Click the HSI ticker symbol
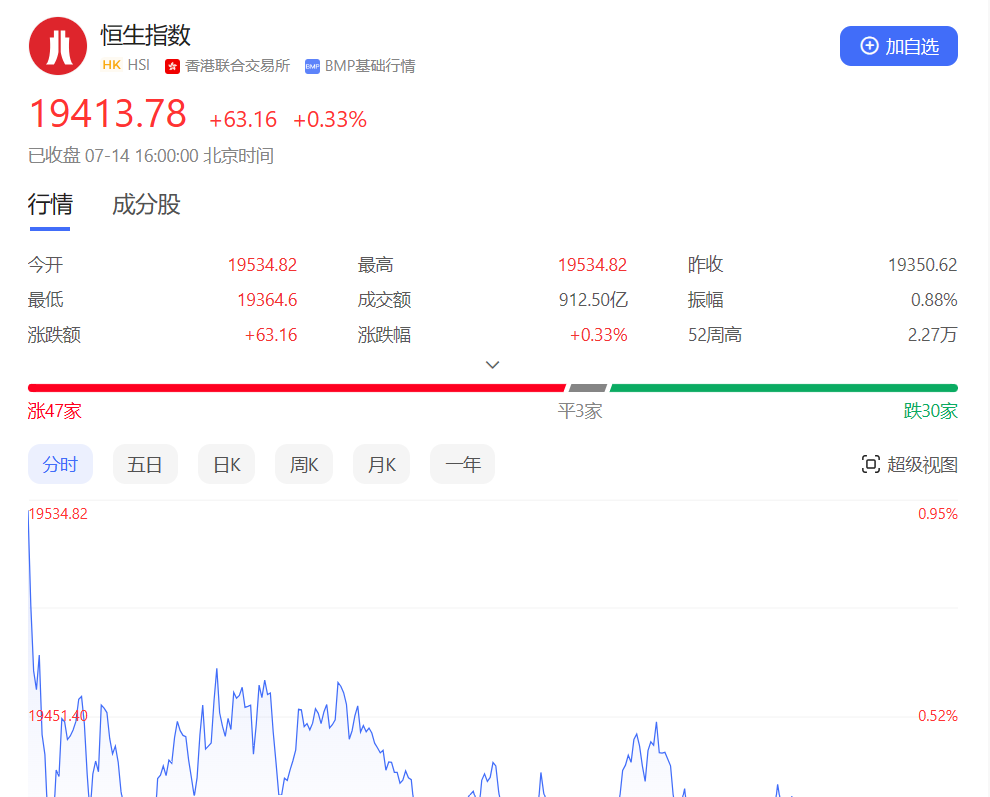The image size is (990, 797). coord(138,65)
